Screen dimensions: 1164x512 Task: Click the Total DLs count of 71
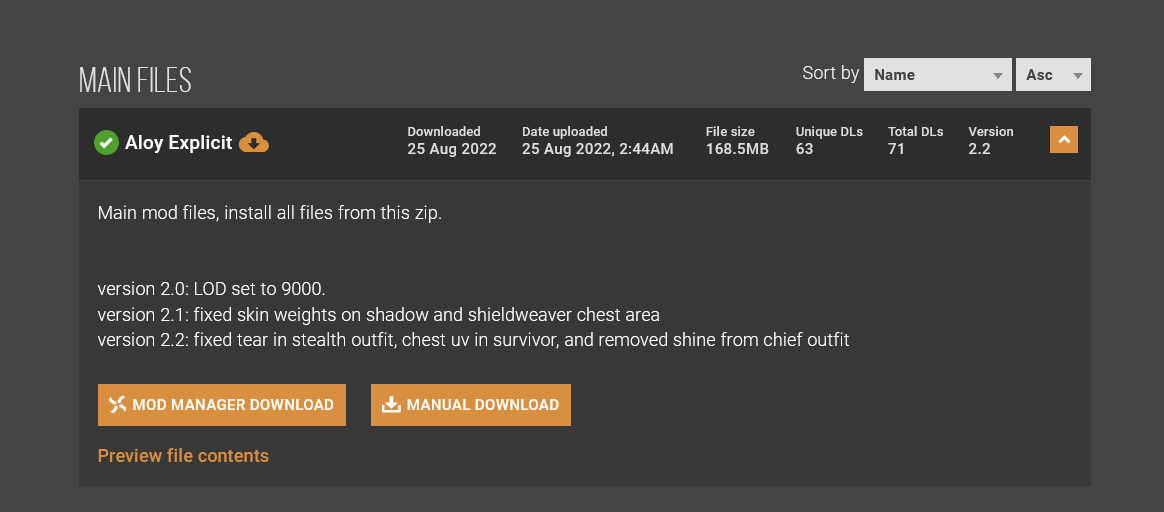(x=896, y=149)
